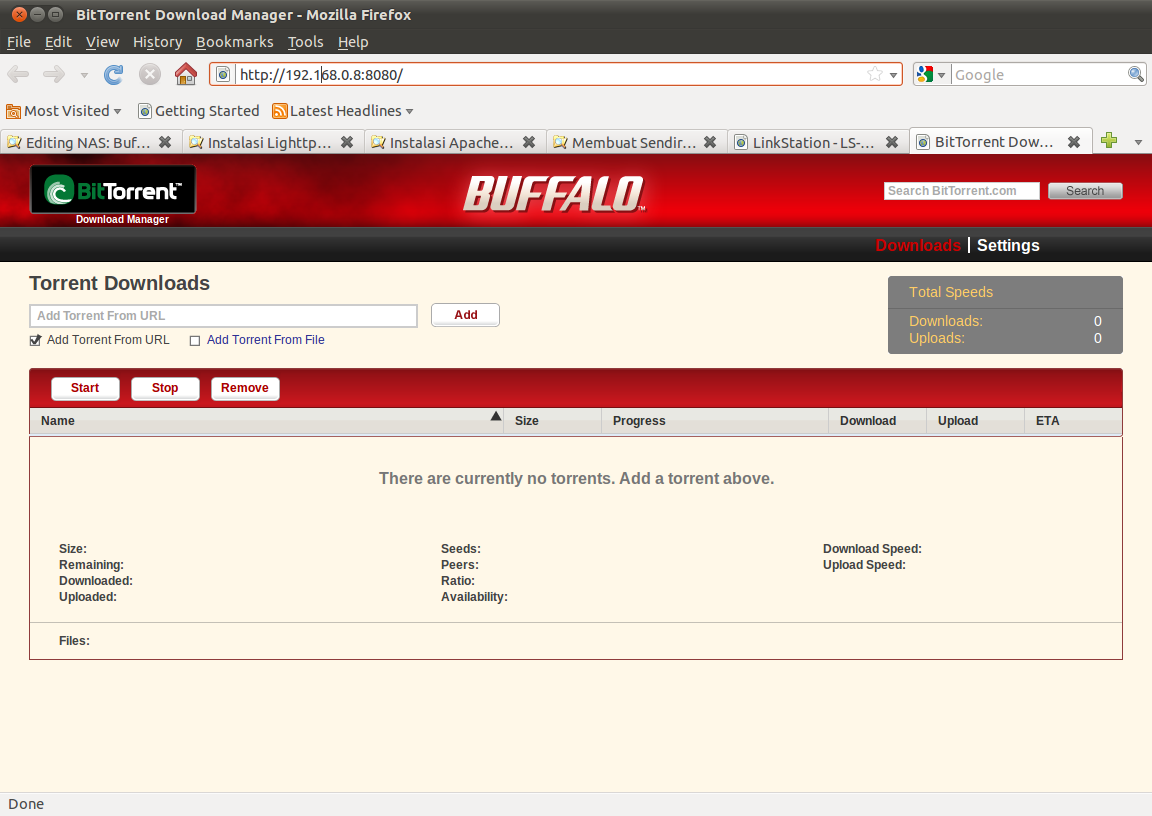Check the Add Torrent From URL checkbox
The width and height of the screenshot is (1152, 816).
(35, 340)
